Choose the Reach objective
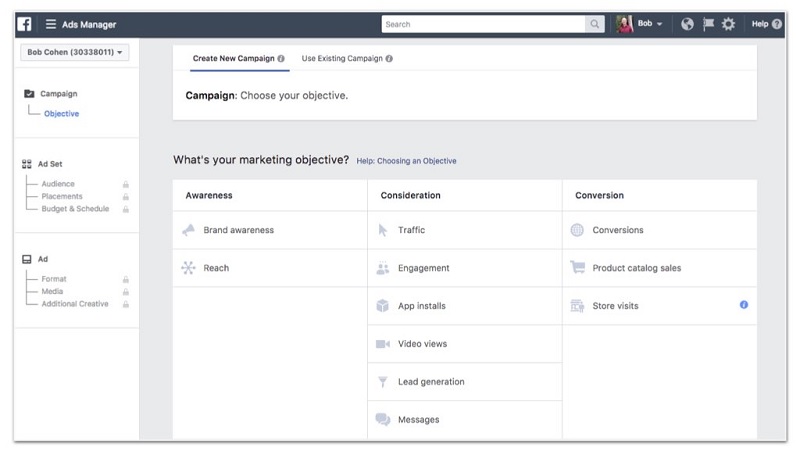Image resolution: width=800 pixels, height=458 pixels. (270, 268)
